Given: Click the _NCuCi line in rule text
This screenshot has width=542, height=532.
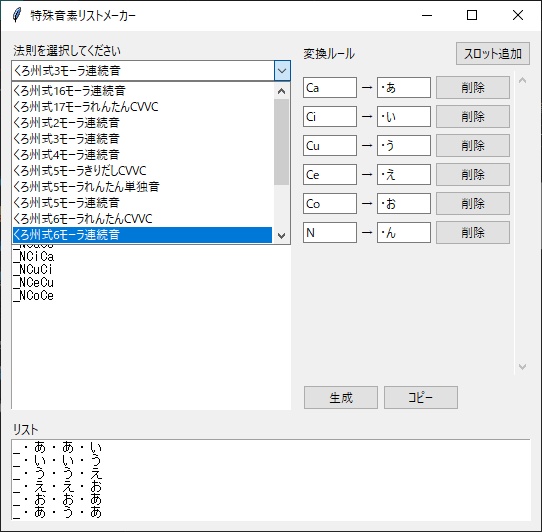Looking at the screenshot, I should [x=33, y=269].
